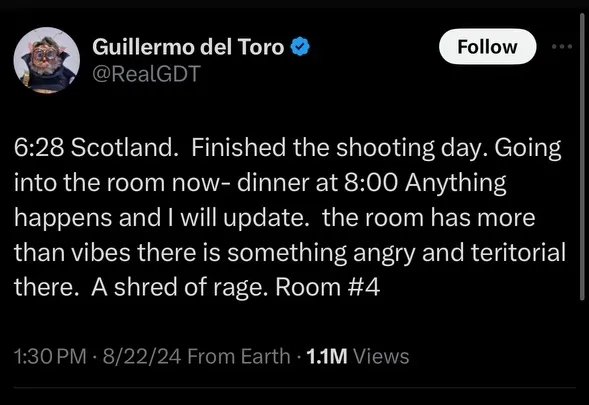Click the 1:30 PM timestamp
Image resolution: width=589 pixels, height=405 pixels.
tap(50, 356)
